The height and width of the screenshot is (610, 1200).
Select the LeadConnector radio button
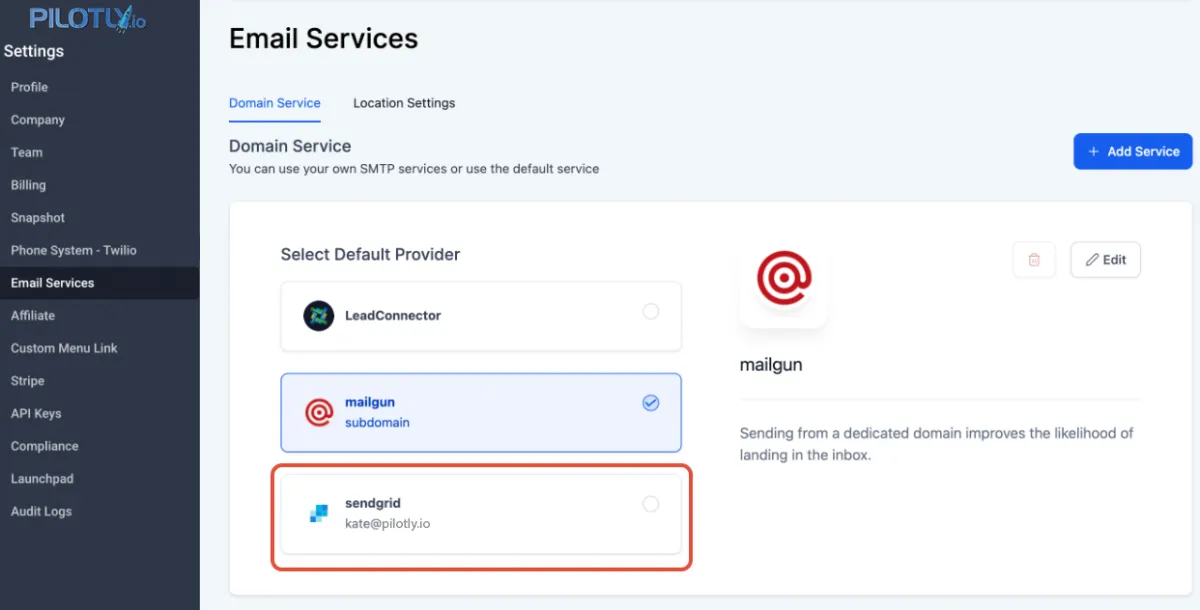point(651,312)
